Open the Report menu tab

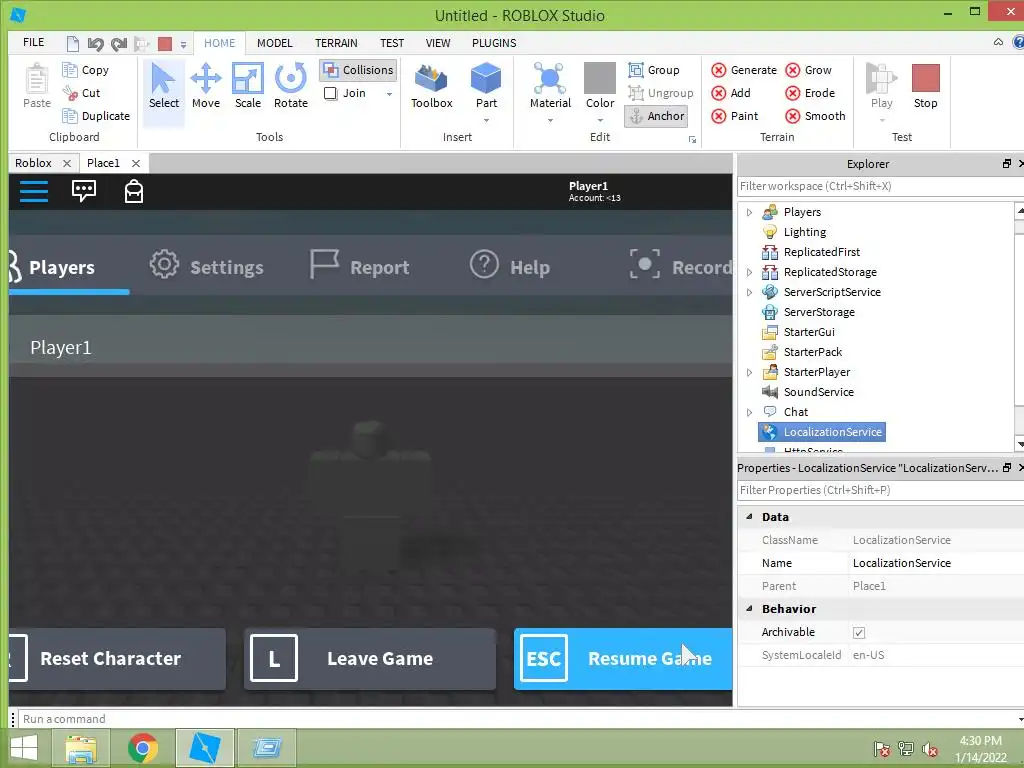tap(360, 267)
